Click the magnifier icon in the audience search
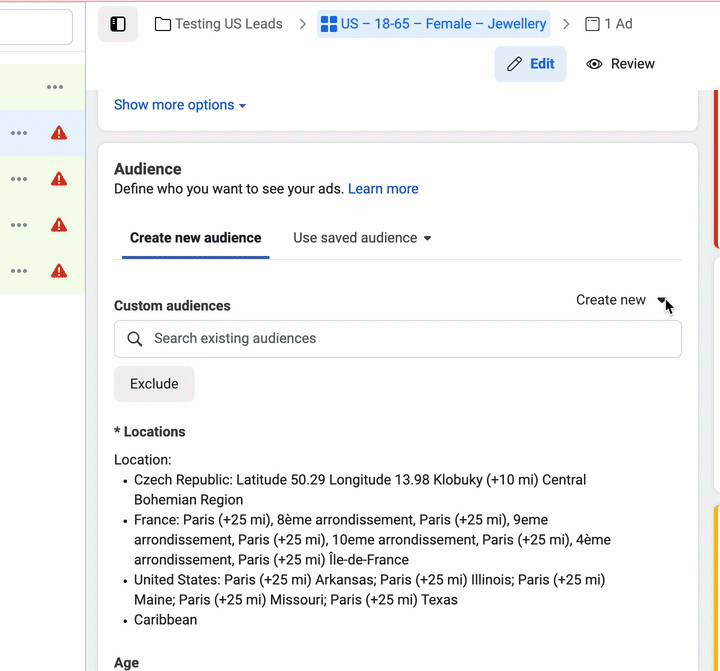The height and width of the screenshot is (671, 720). pos(135,339)
